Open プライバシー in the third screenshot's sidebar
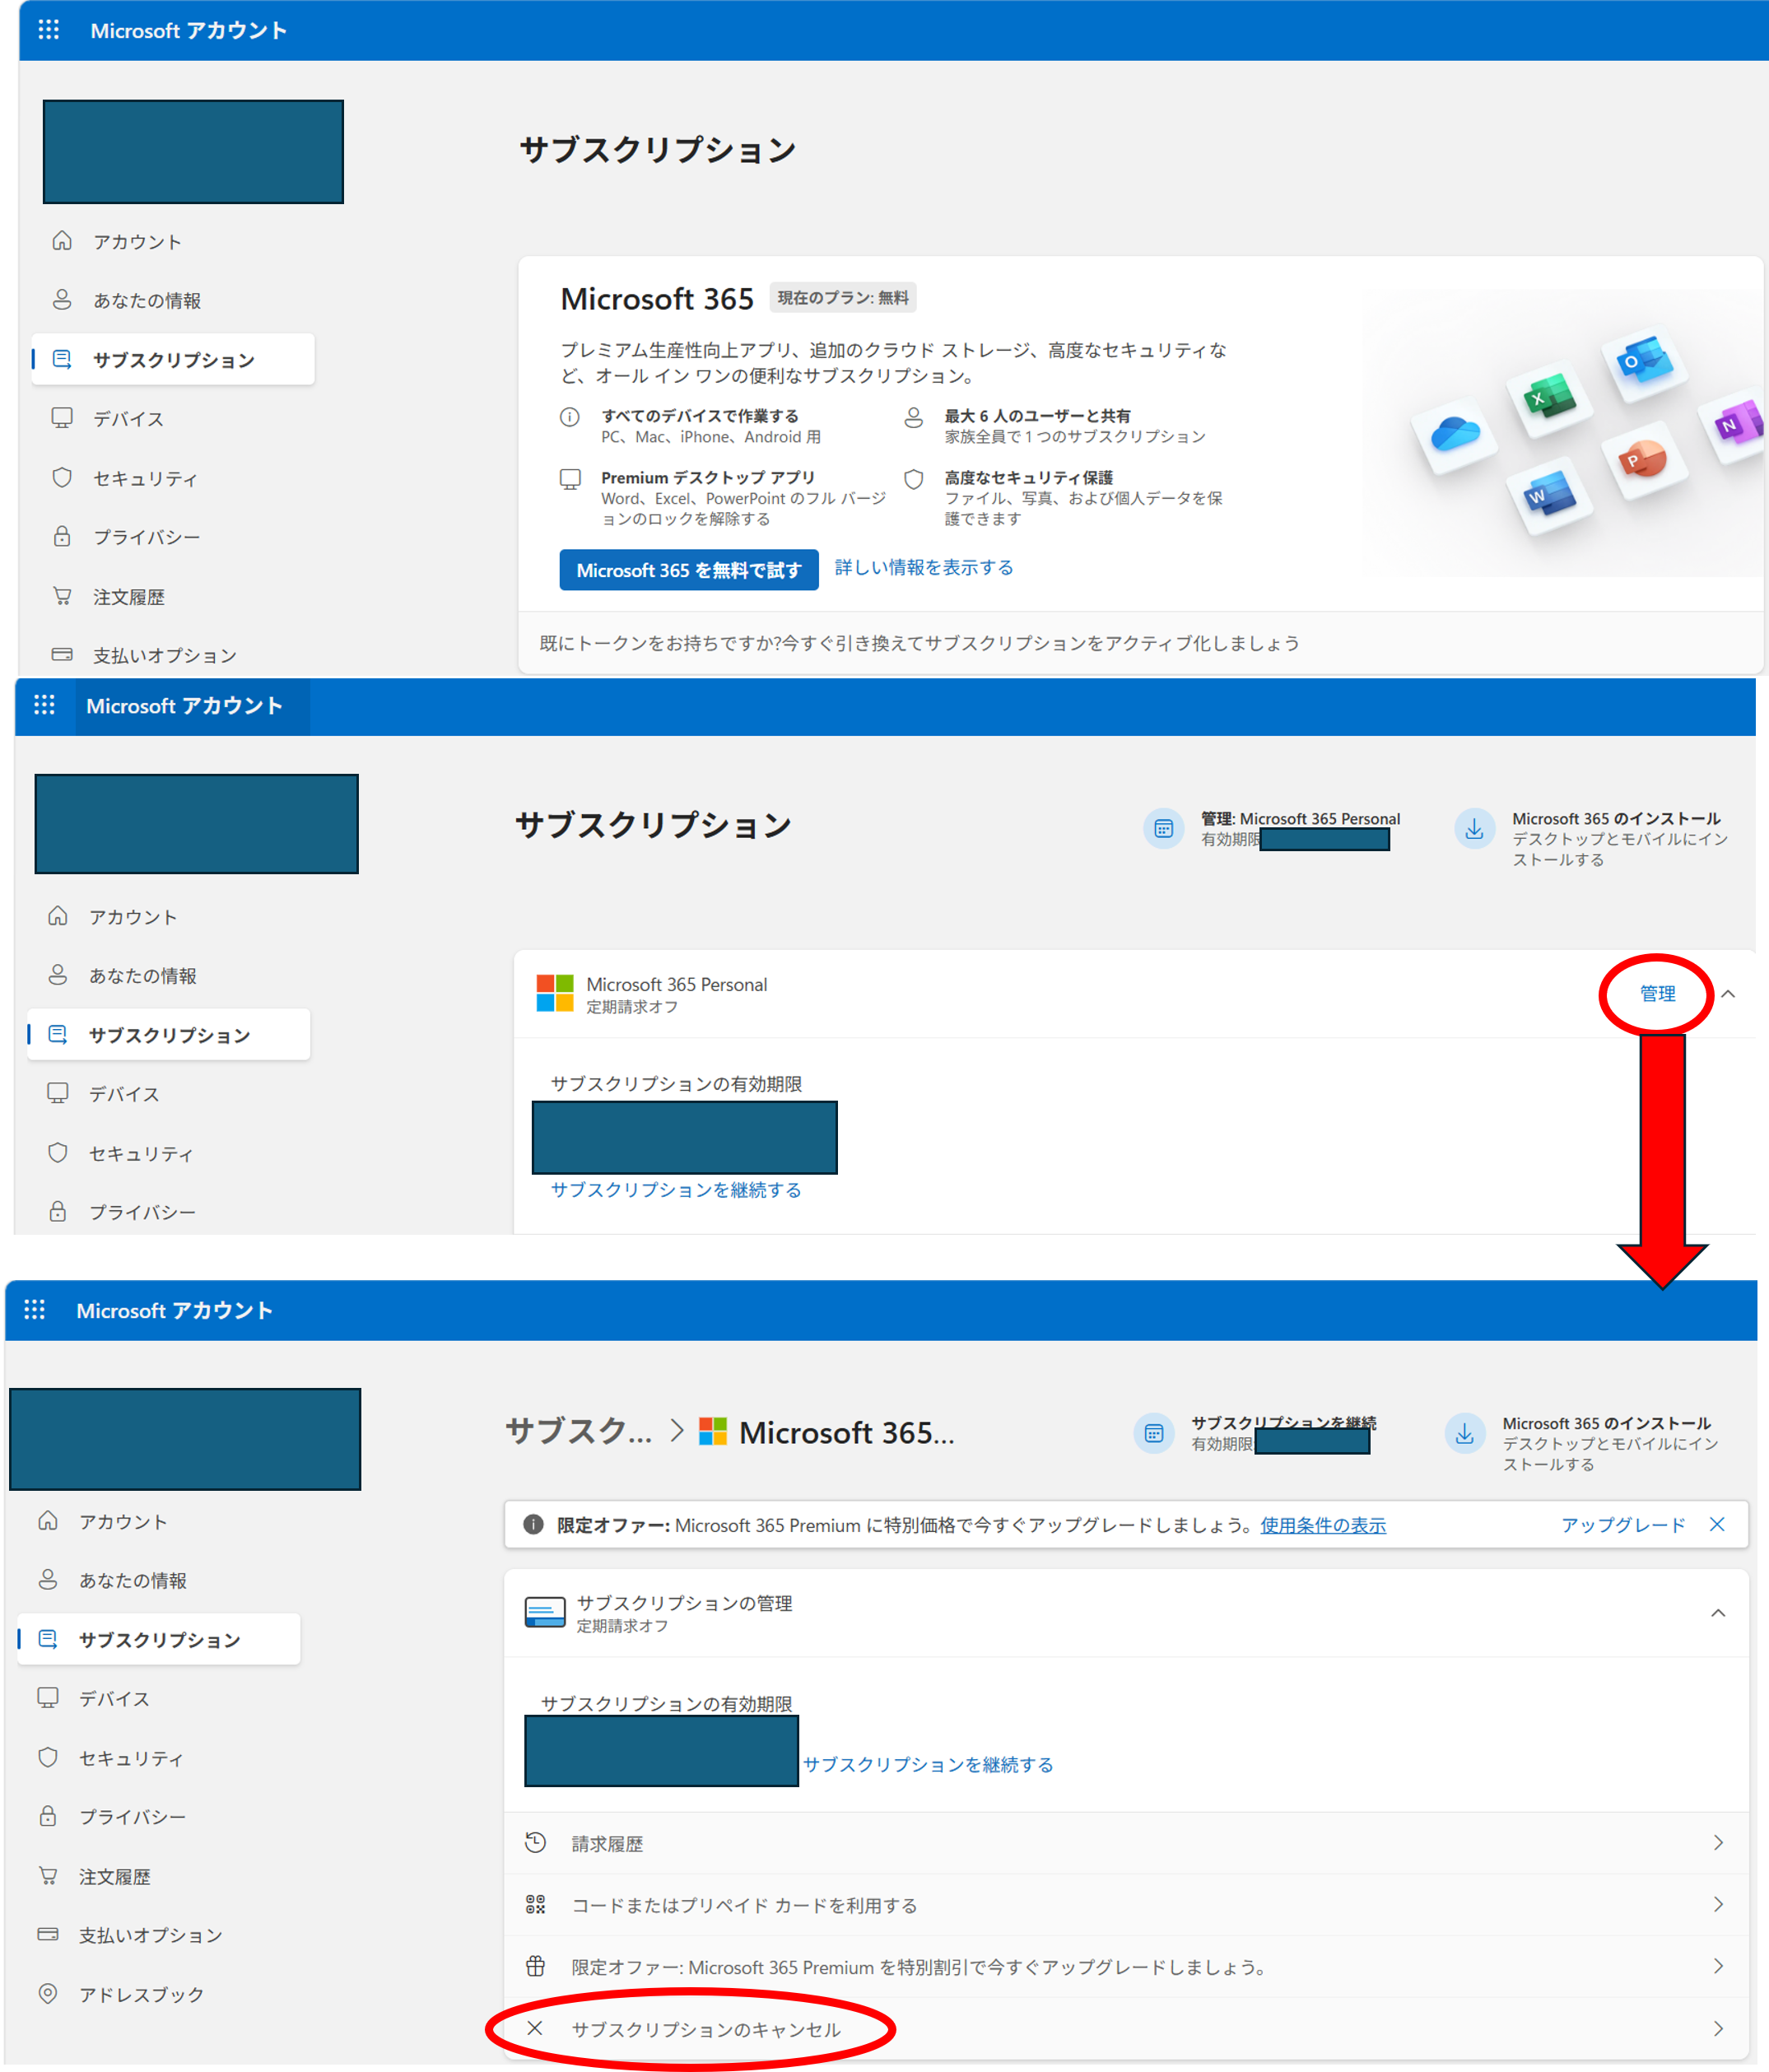 click(132, 1817)
